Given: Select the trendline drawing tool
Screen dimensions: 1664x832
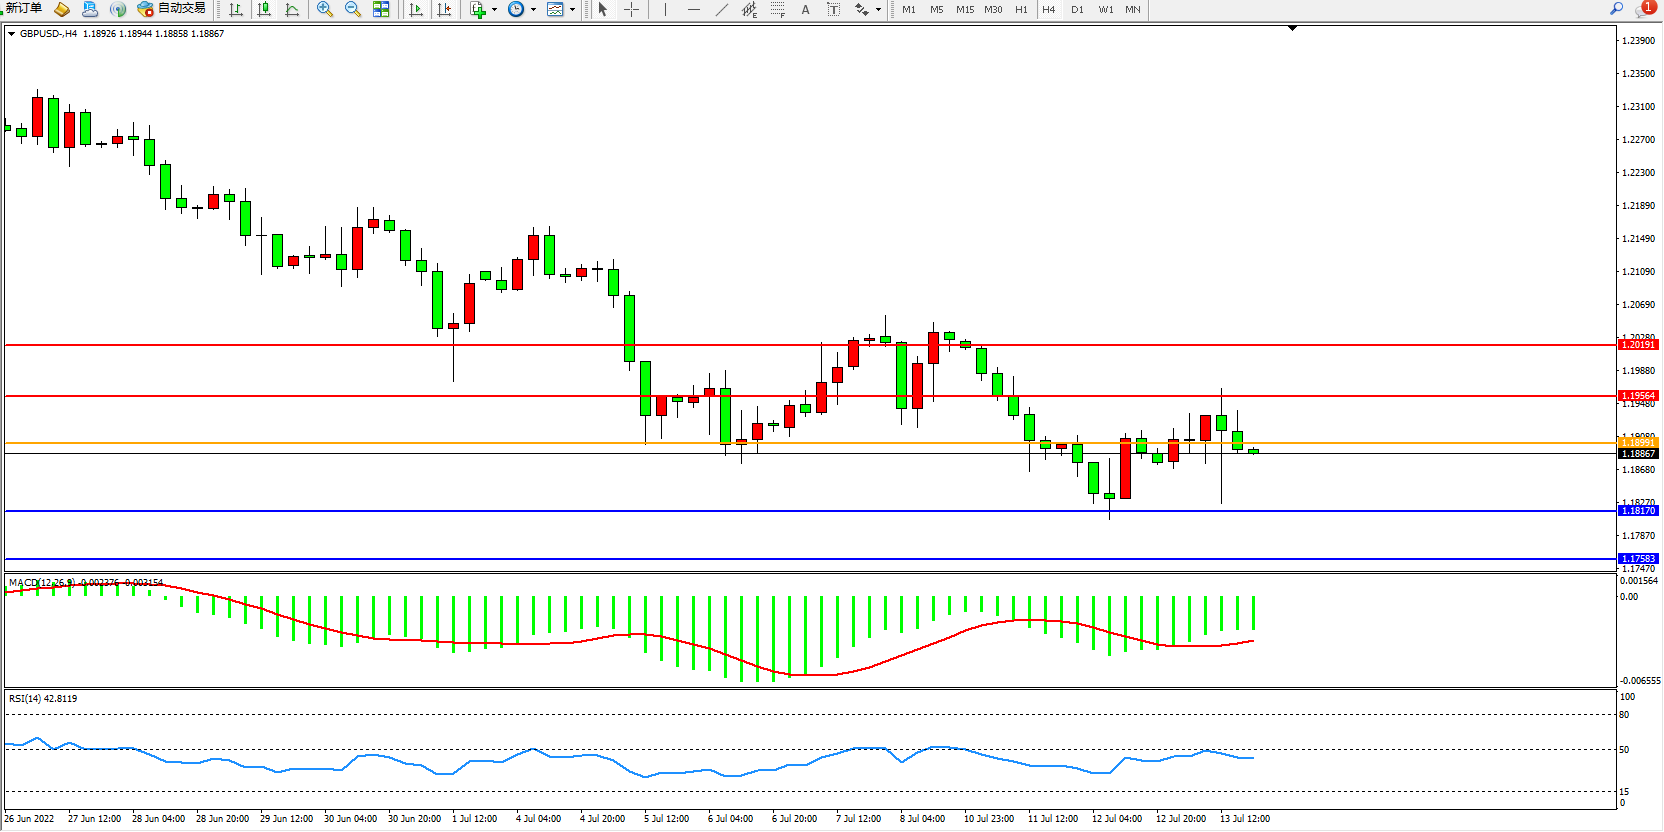Looking at the screenshot, I should (722, 9).
